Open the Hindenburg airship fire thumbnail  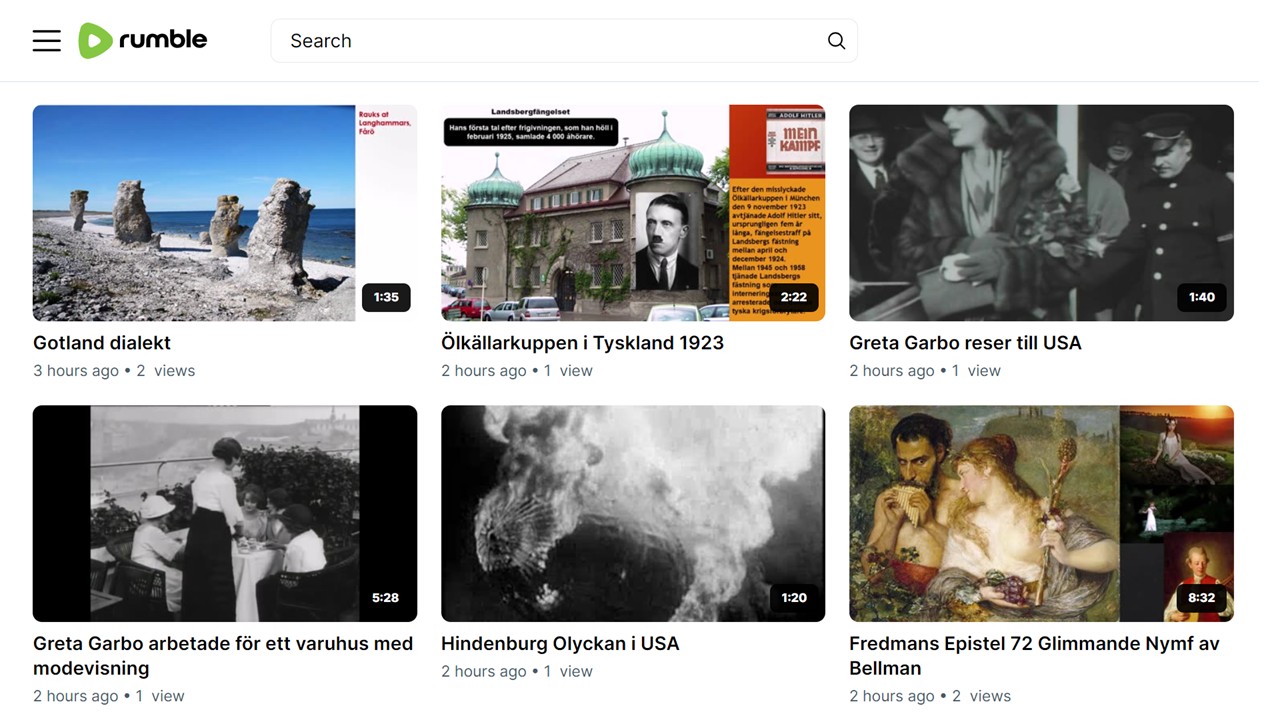point(632,513)
